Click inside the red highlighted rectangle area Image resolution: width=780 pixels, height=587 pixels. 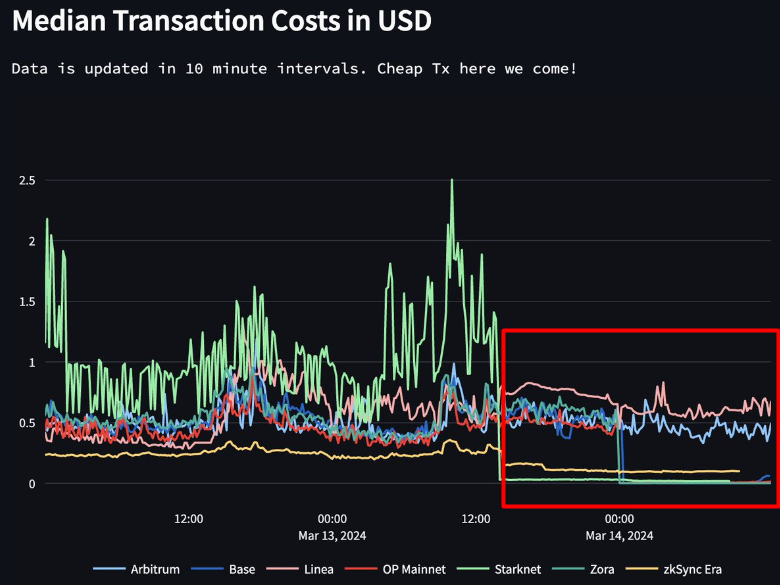(x=641, y=418)
